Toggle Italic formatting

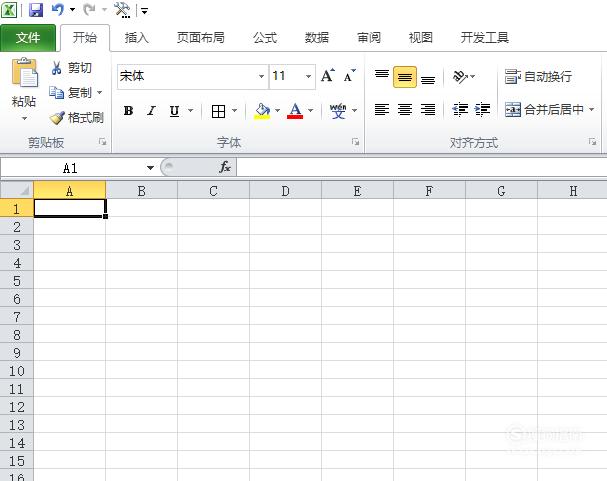pos(151,111)
